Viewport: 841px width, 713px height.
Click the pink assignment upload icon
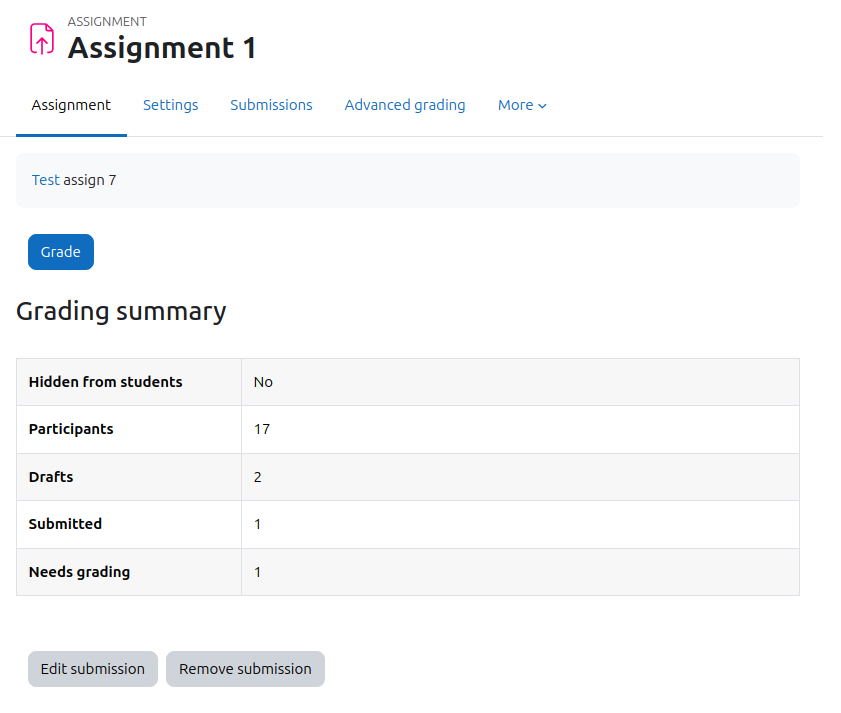42,39
